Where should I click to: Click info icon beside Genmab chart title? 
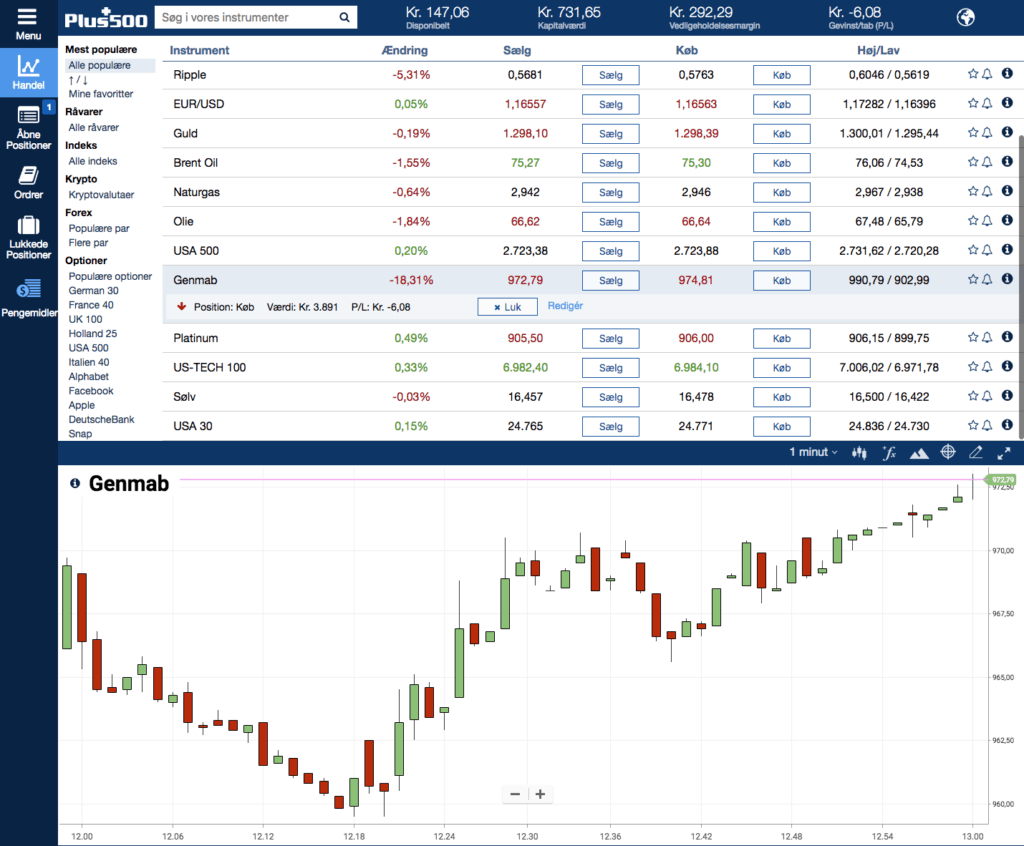[x=75, y=483]
